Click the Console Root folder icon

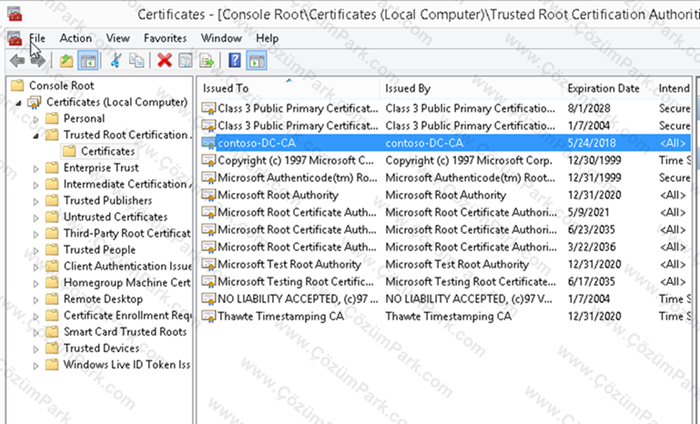[x=17, y=85]
